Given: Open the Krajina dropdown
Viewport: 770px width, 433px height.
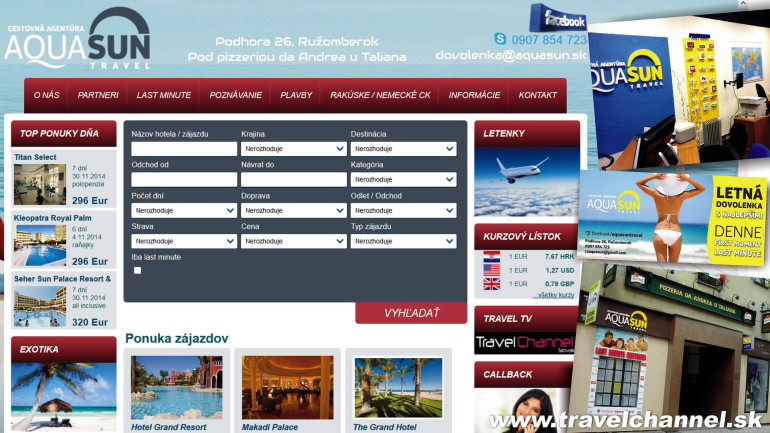Looking at the screenshot, I should coord(294,149).
